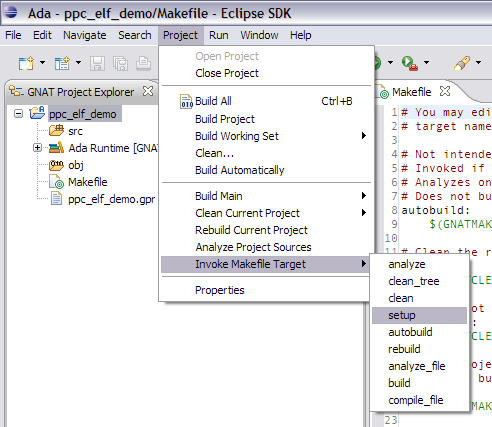Choose Analyze Project Sources
492x427 pixels.
click(266, 247)
